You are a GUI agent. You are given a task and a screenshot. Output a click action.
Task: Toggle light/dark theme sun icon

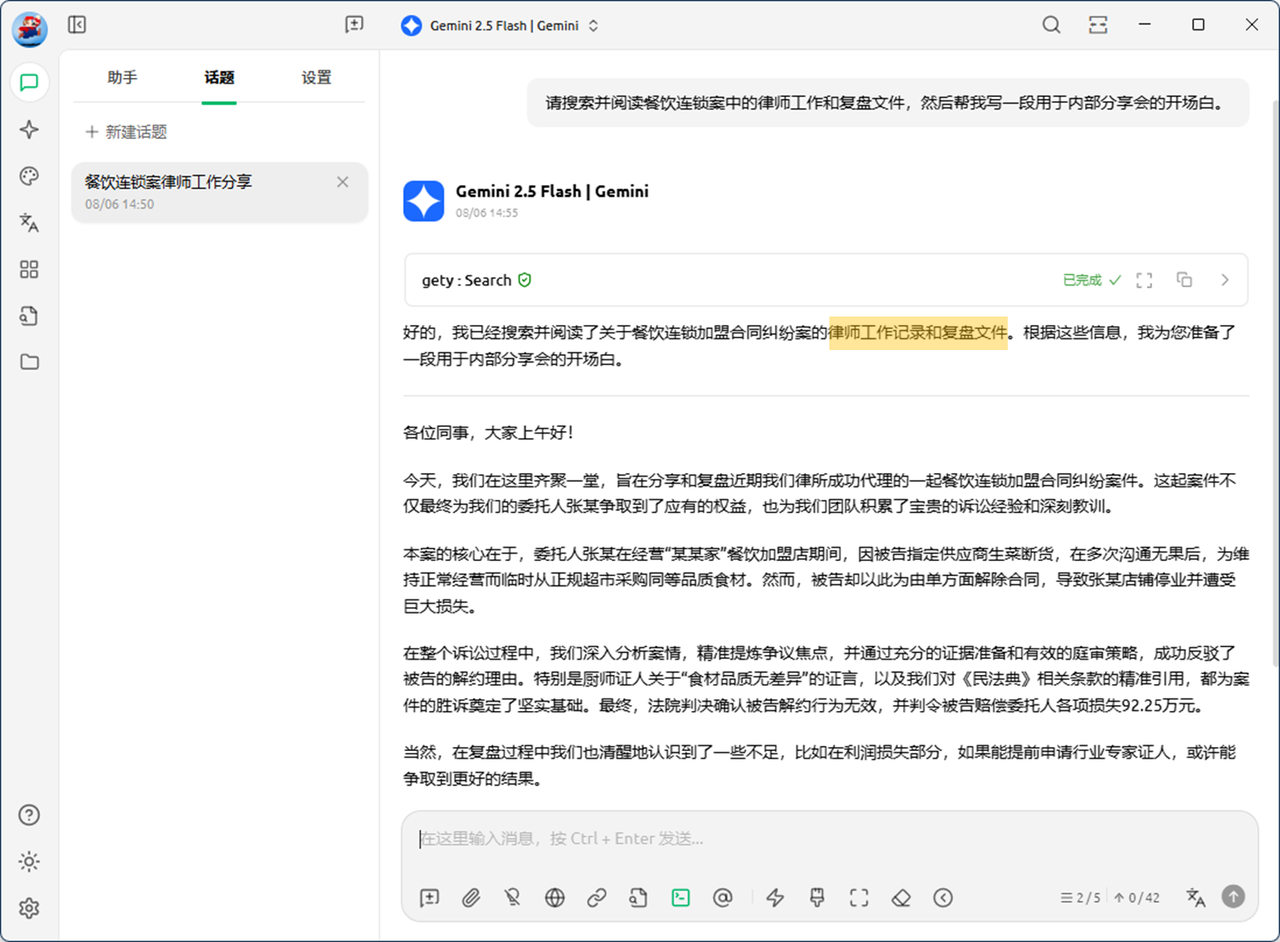(29, 861)
